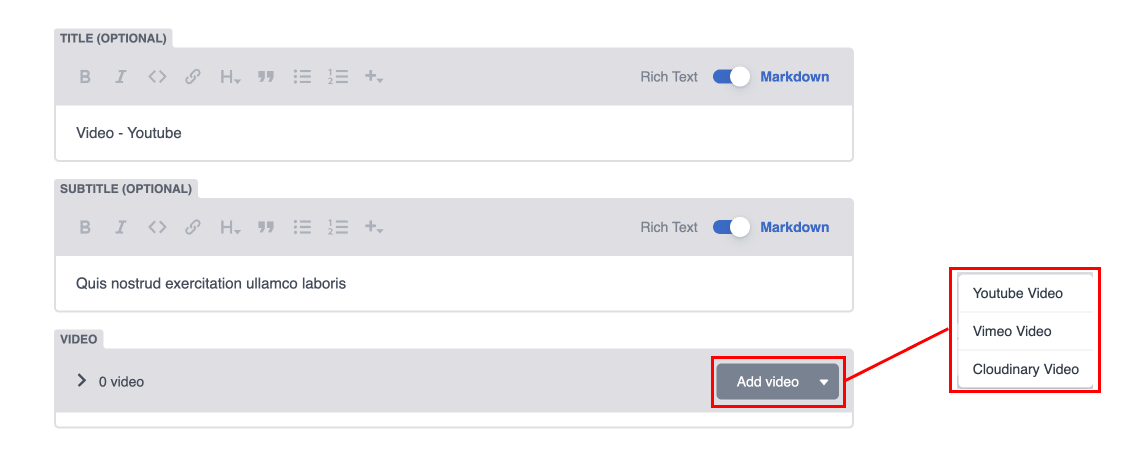Click Title field with 'Video - Youtube'
Viewport: 1148px width, 467px height.
click(454, 133)
